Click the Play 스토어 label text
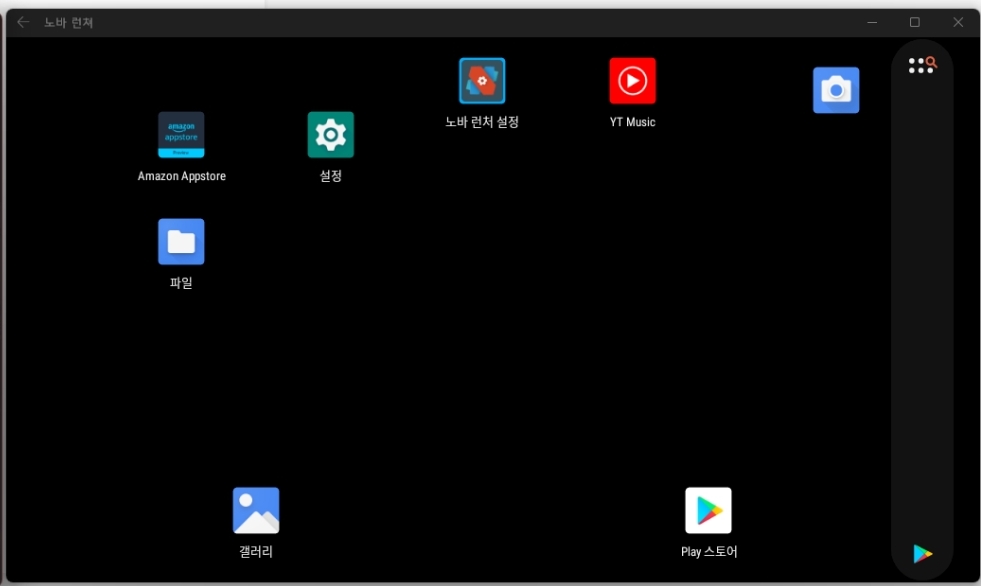The height and width of the screenshot is (586, 981). (709, 552)
